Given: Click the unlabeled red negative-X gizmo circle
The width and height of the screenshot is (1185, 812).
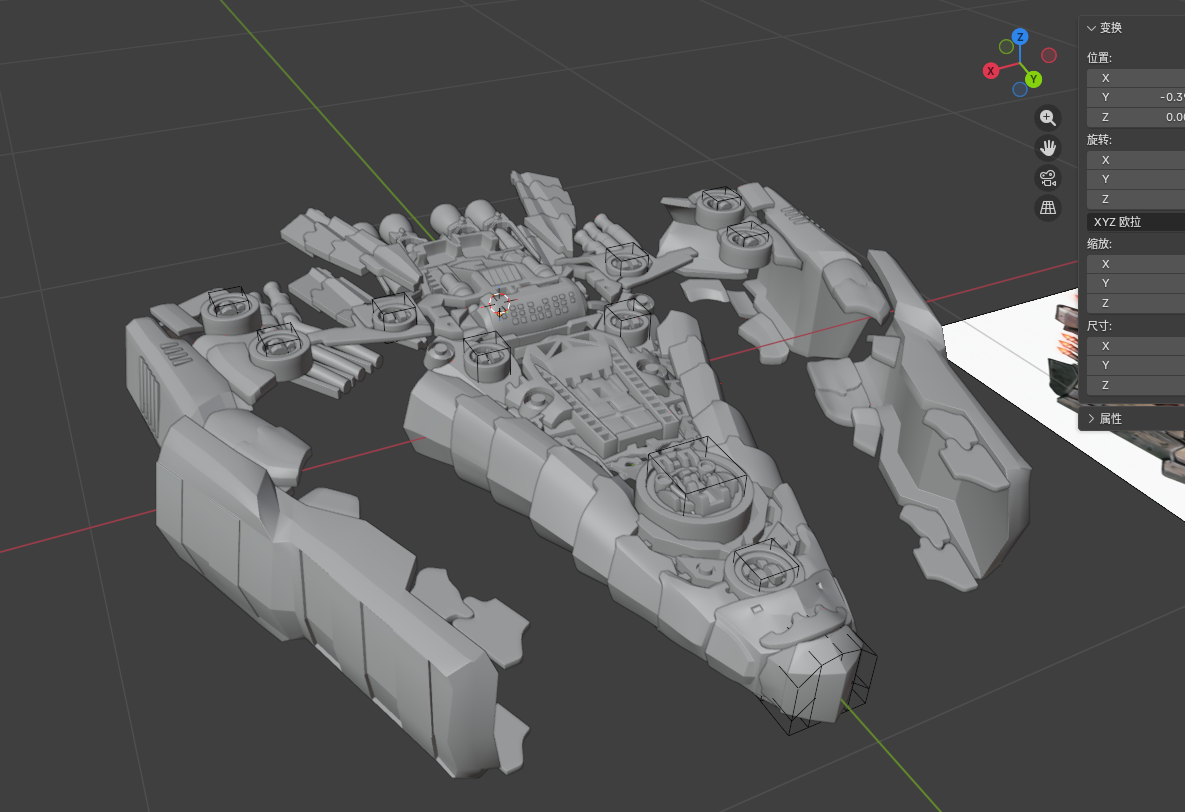Looking at the screenshot, I should pos(1049,55).
